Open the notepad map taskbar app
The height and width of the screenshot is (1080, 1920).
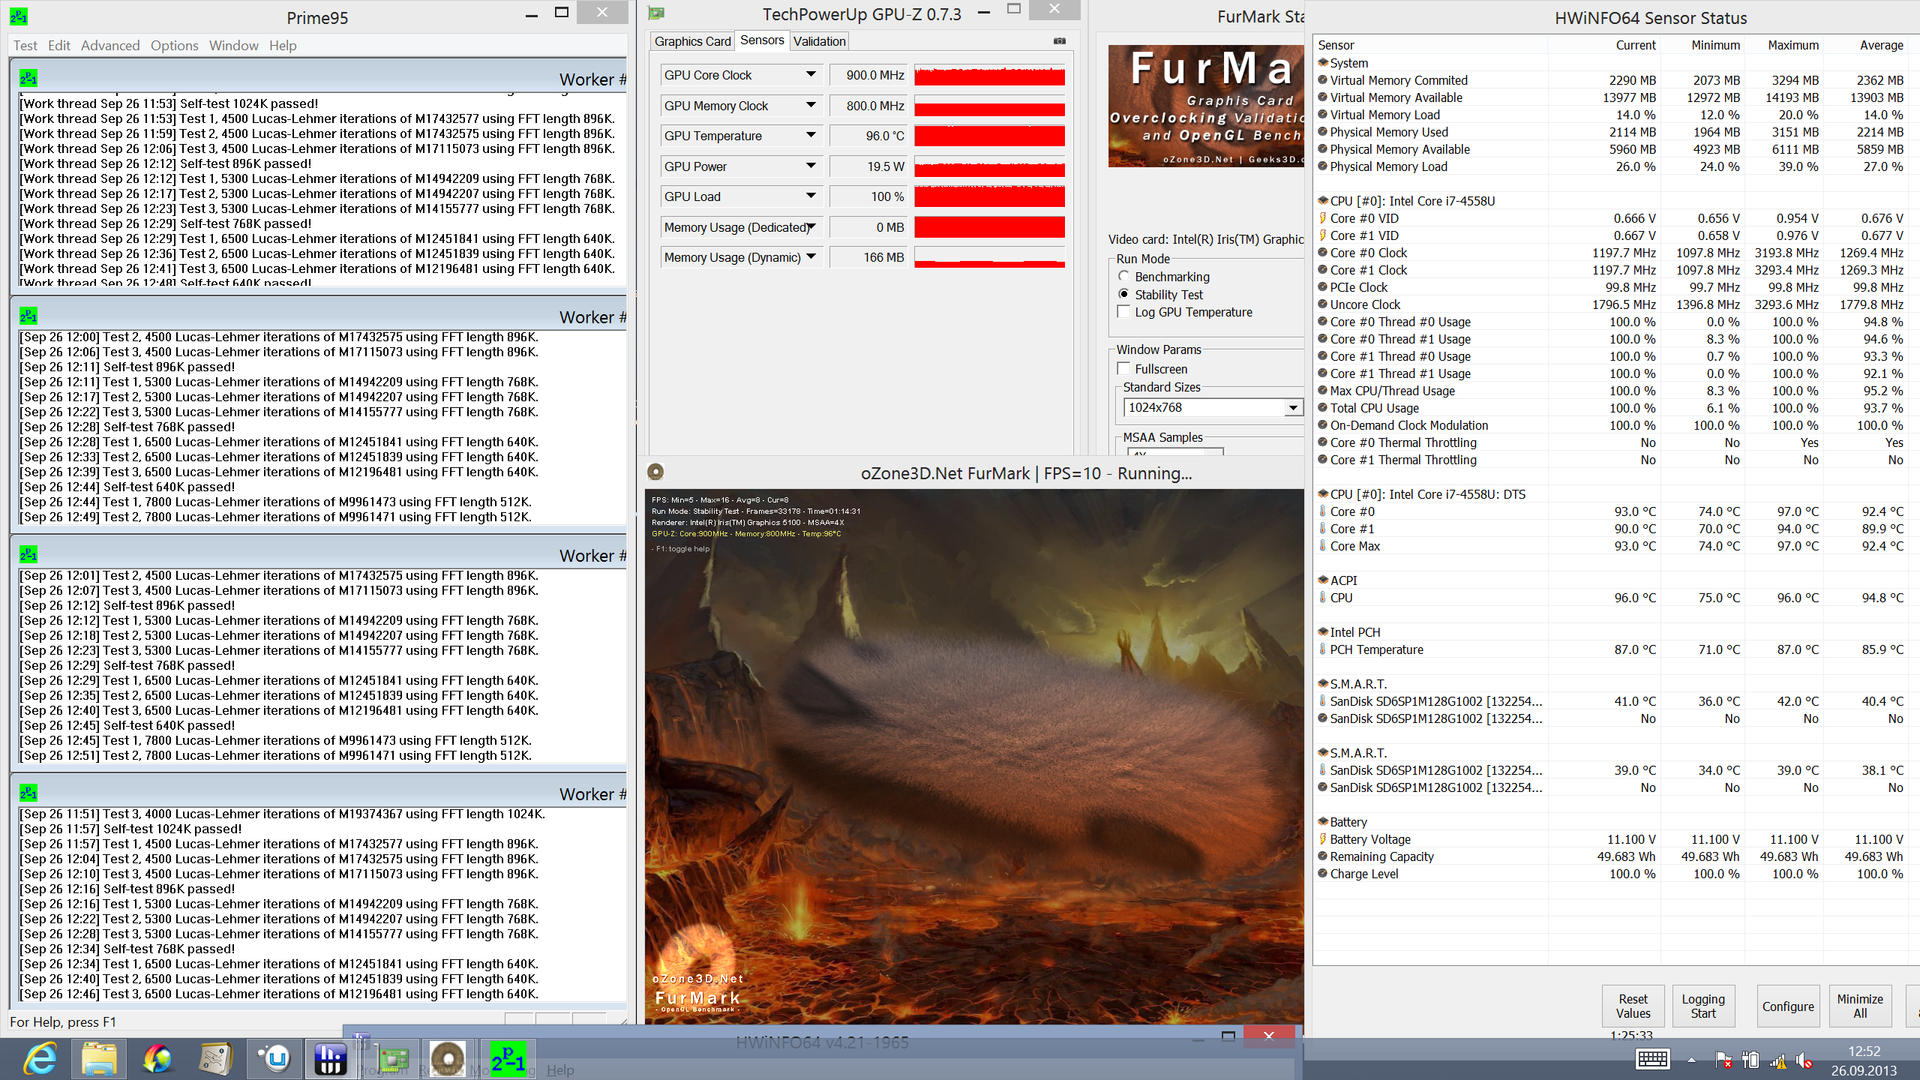point(215,1058)
